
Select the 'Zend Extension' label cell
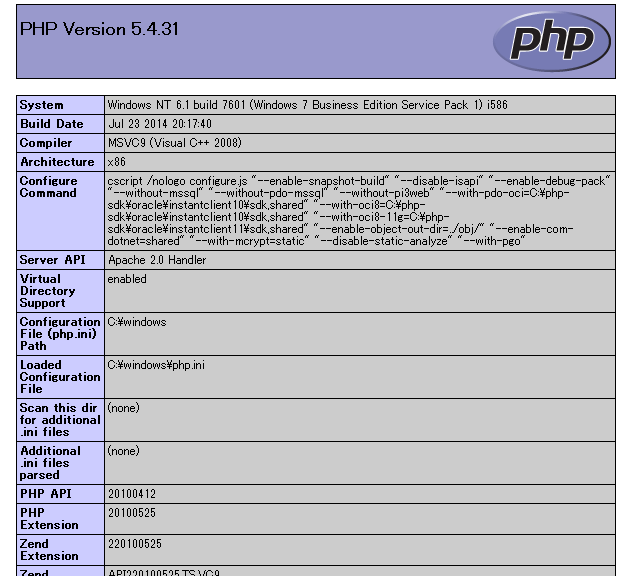point(61,550)
